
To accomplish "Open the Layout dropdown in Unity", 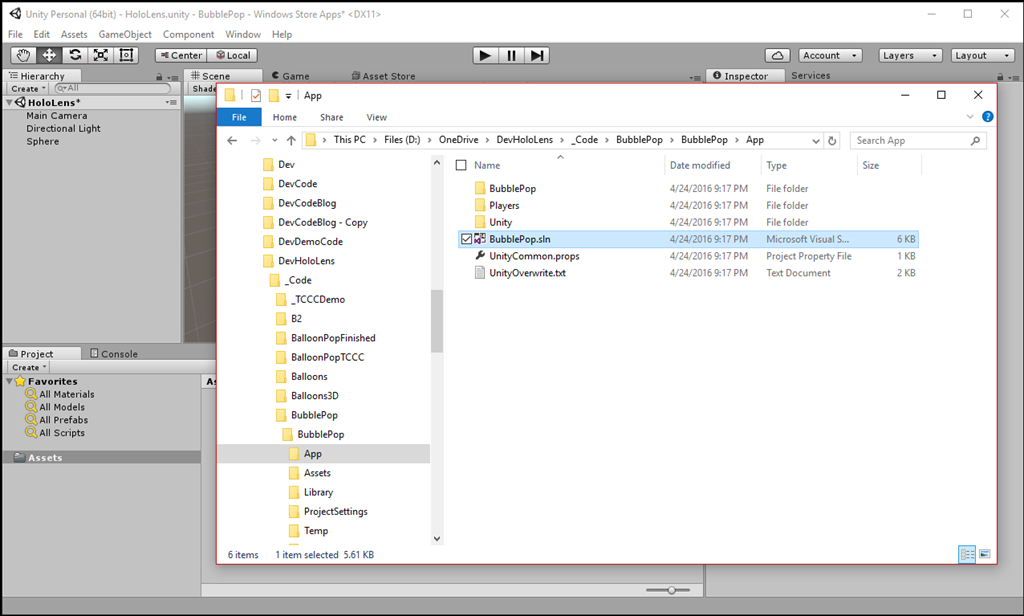I will (983, 56).
